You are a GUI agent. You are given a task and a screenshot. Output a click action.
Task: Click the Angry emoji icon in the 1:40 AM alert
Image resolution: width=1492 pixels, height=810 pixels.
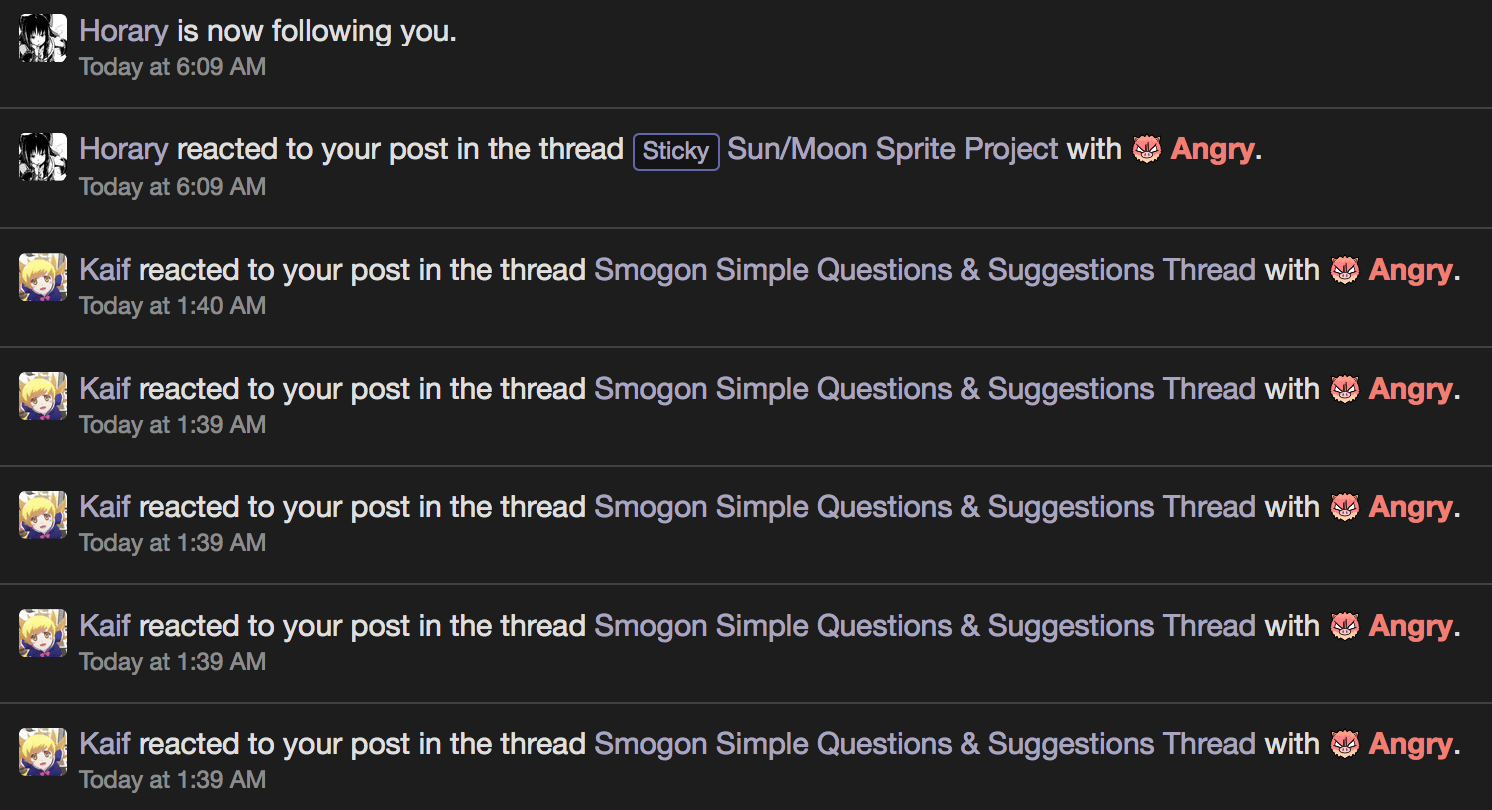click(1345, 270)
